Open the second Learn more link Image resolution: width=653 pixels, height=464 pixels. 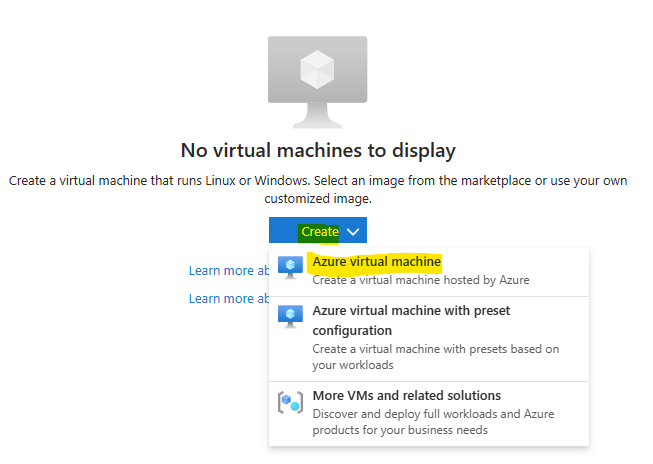[229, 299]
